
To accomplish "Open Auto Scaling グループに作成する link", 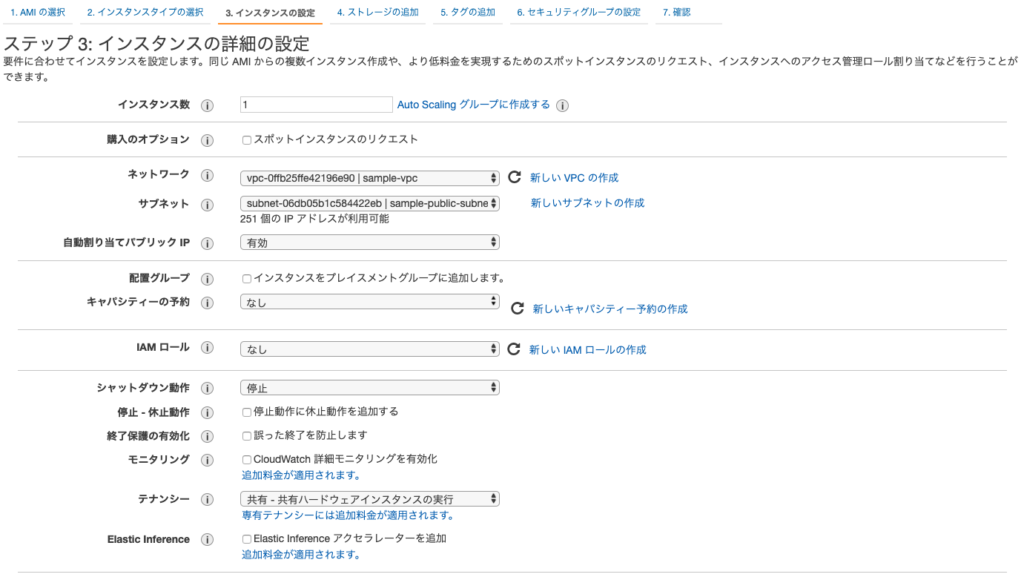I will 473,104.
